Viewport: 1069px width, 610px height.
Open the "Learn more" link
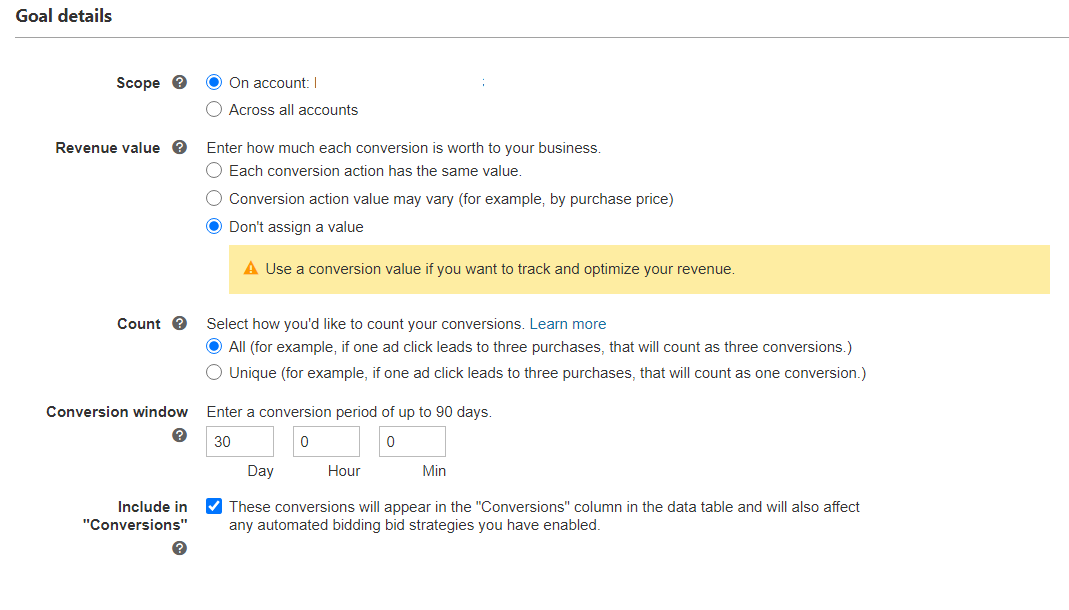point(567,323)
